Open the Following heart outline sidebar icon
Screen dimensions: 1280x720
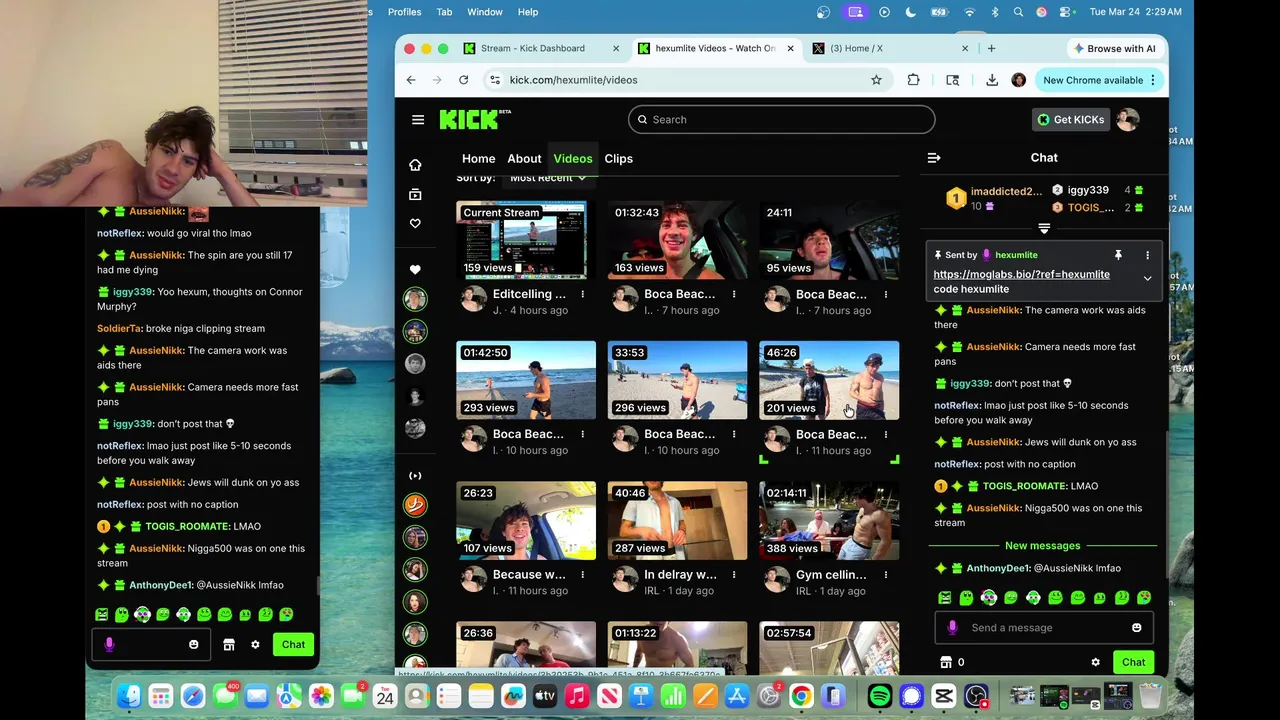click(x=415, y=223)
